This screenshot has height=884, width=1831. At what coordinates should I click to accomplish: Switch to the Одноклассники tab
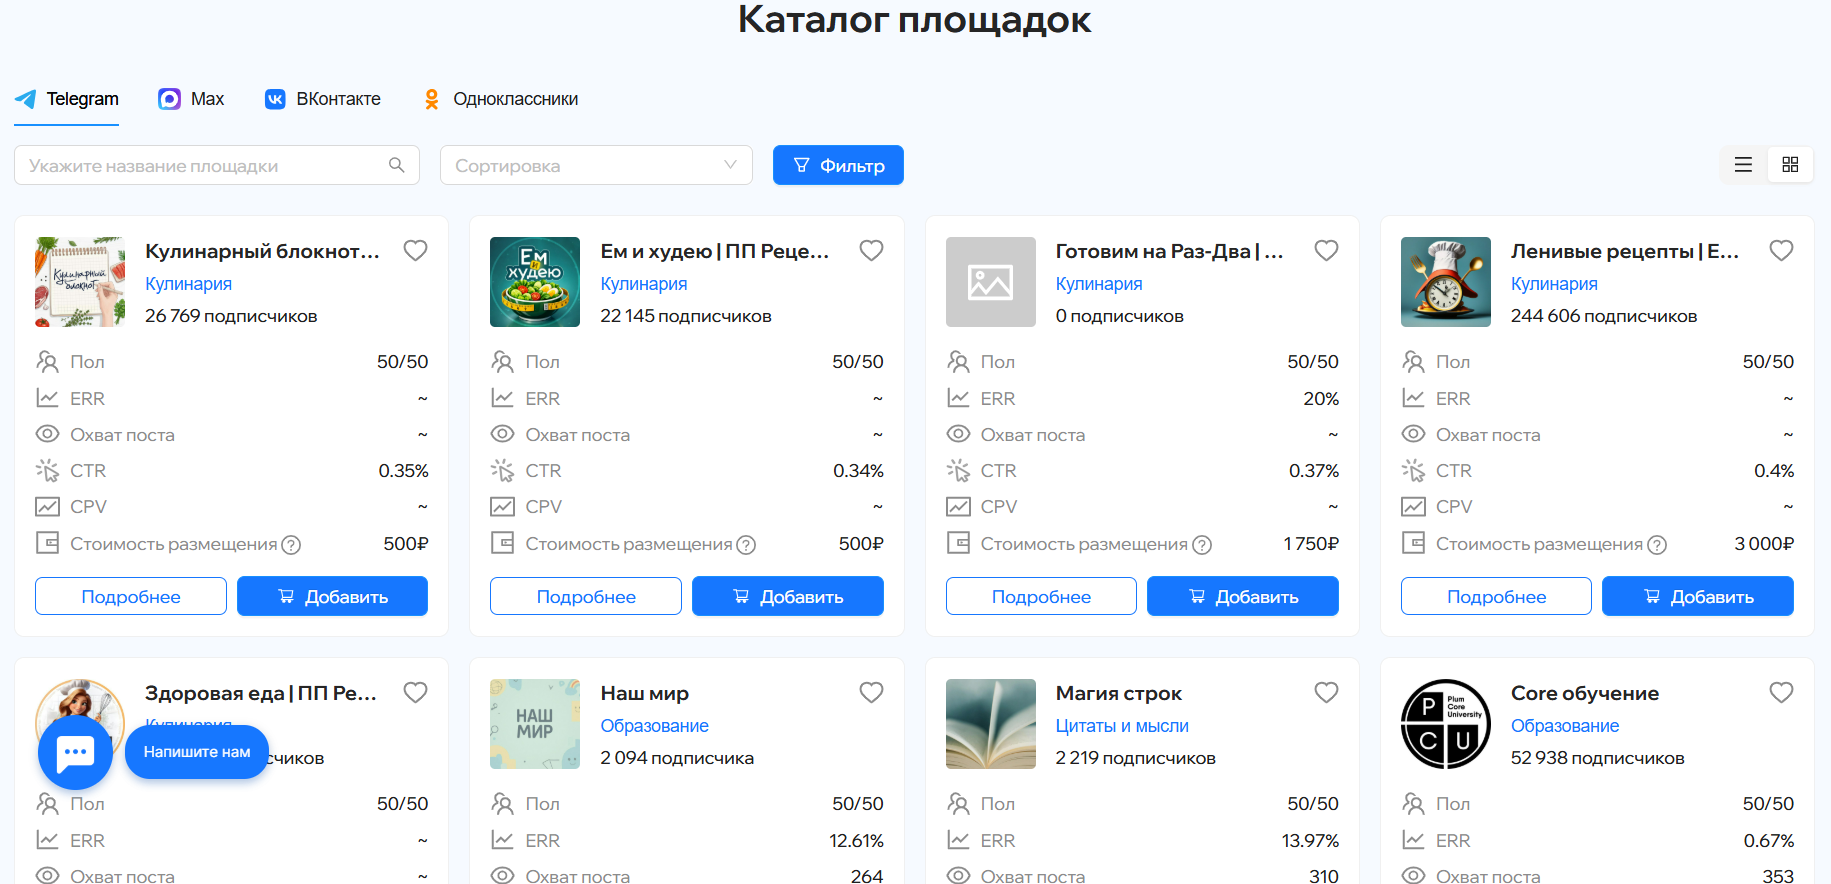500,99
